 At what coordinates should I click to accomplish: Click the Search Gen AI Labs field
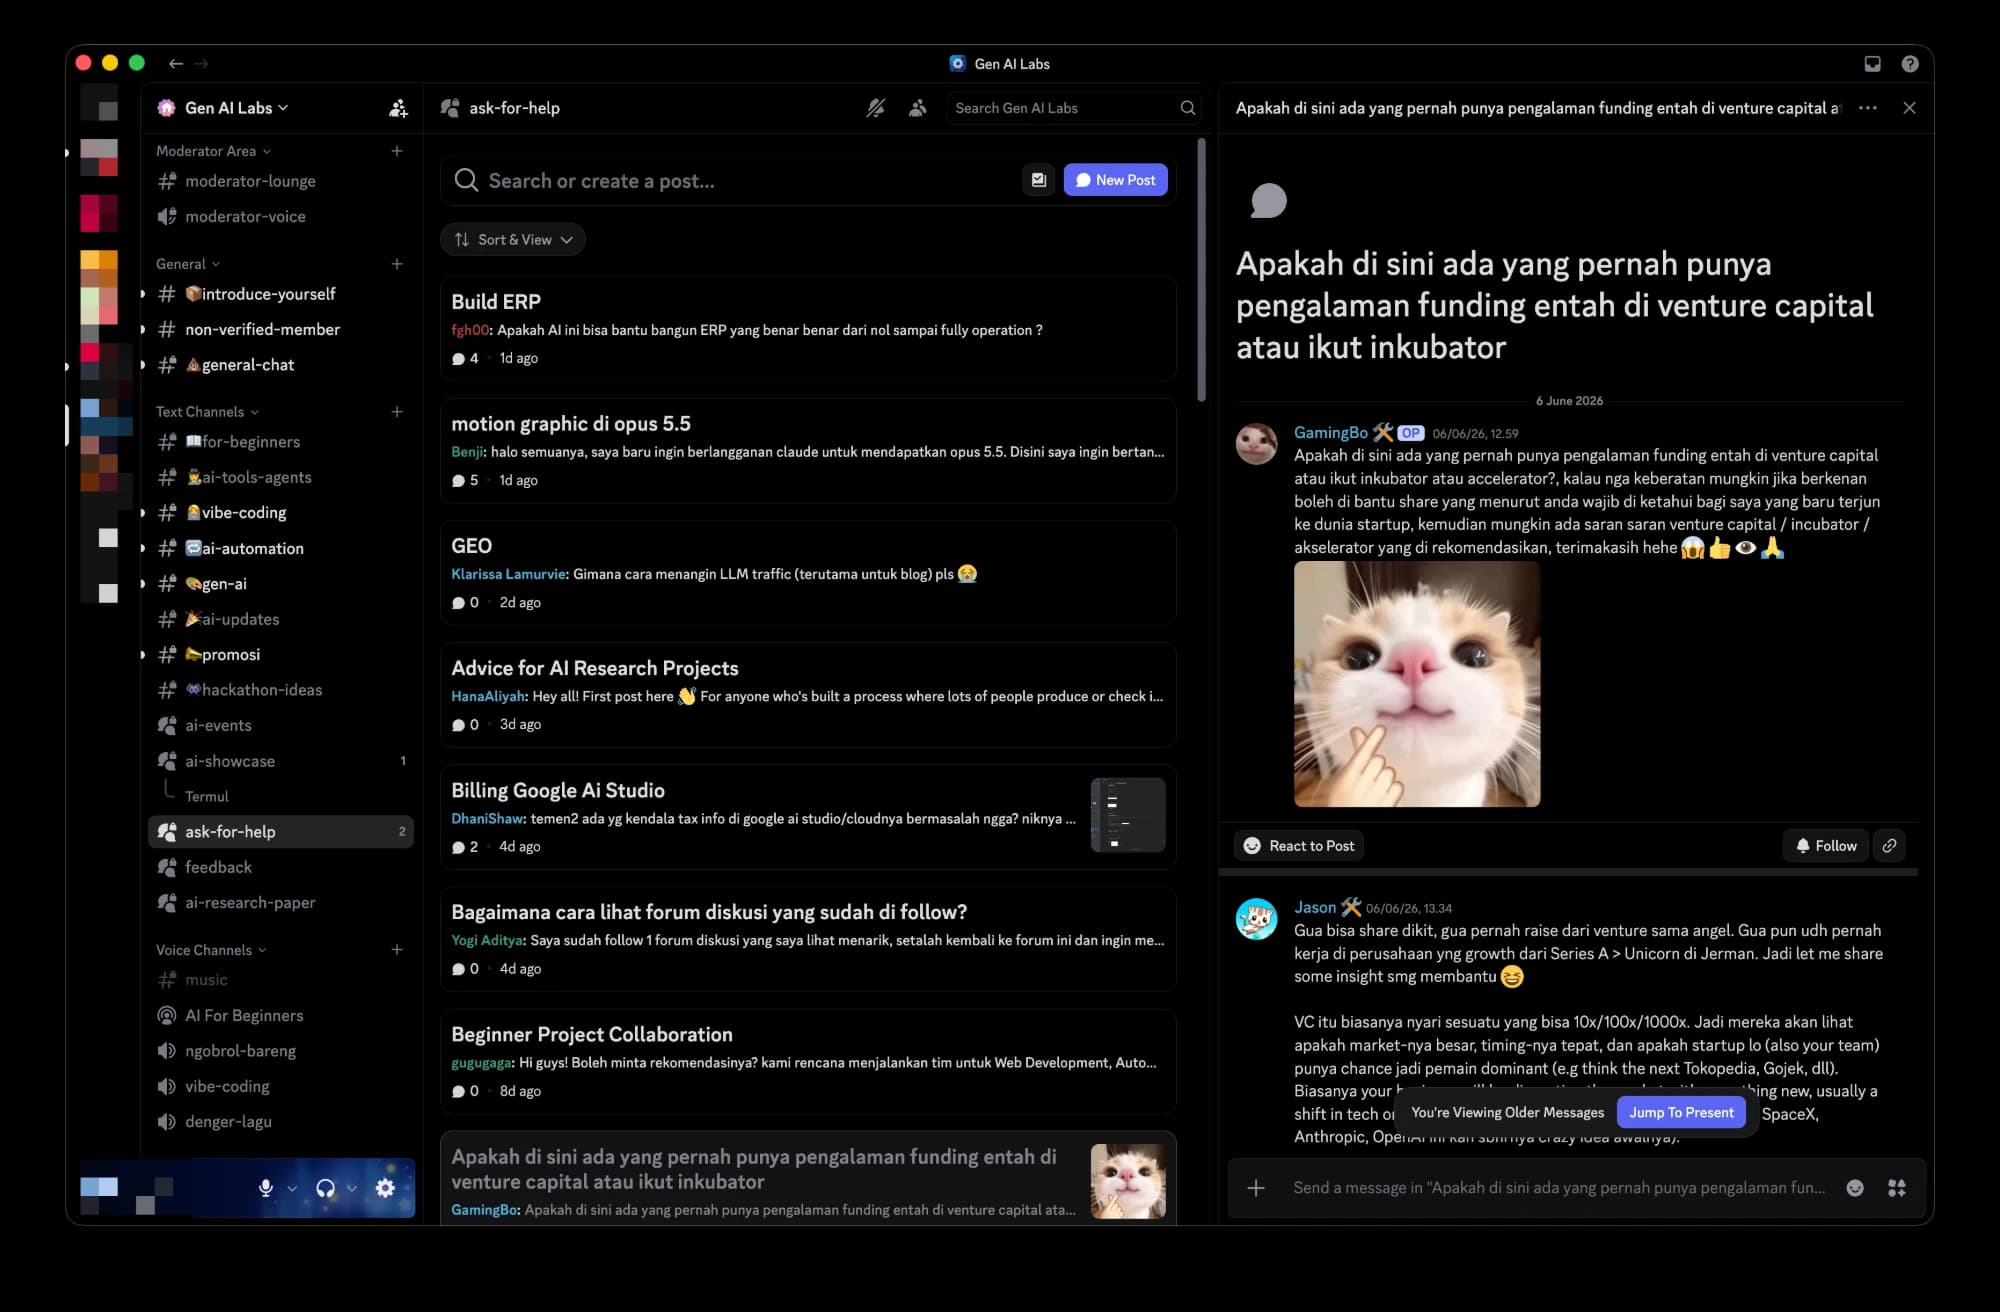pos(1073,108)
